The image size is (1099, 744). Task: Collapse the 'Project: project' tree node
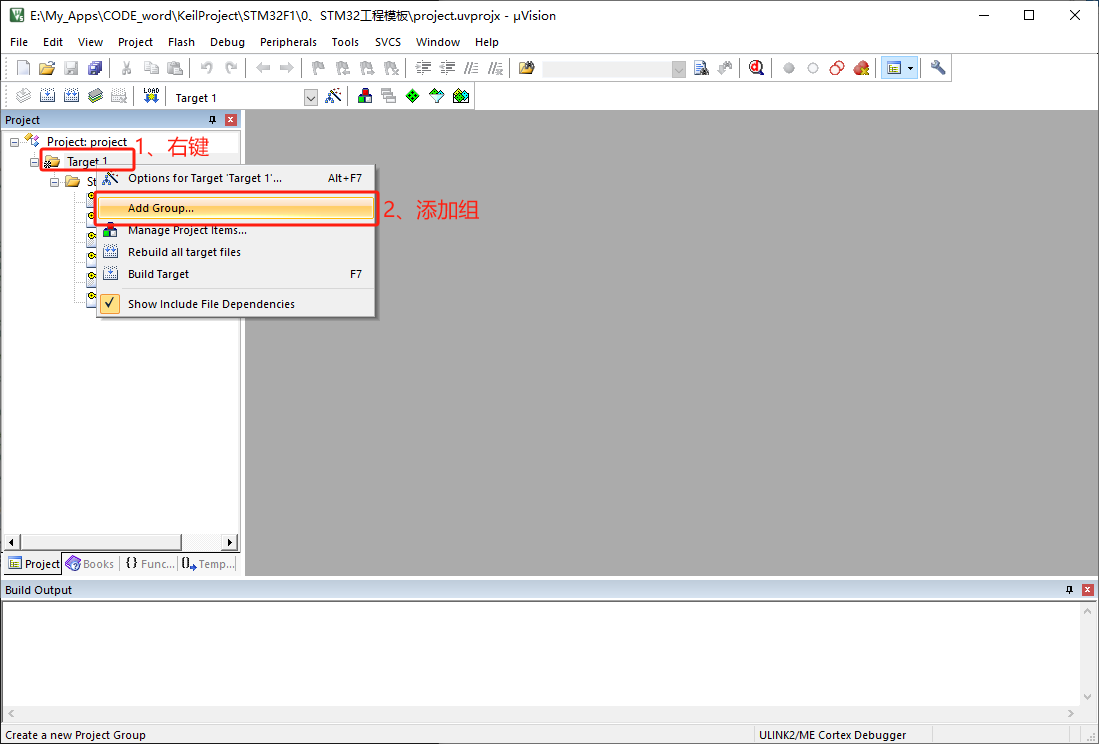coord(14,142)
